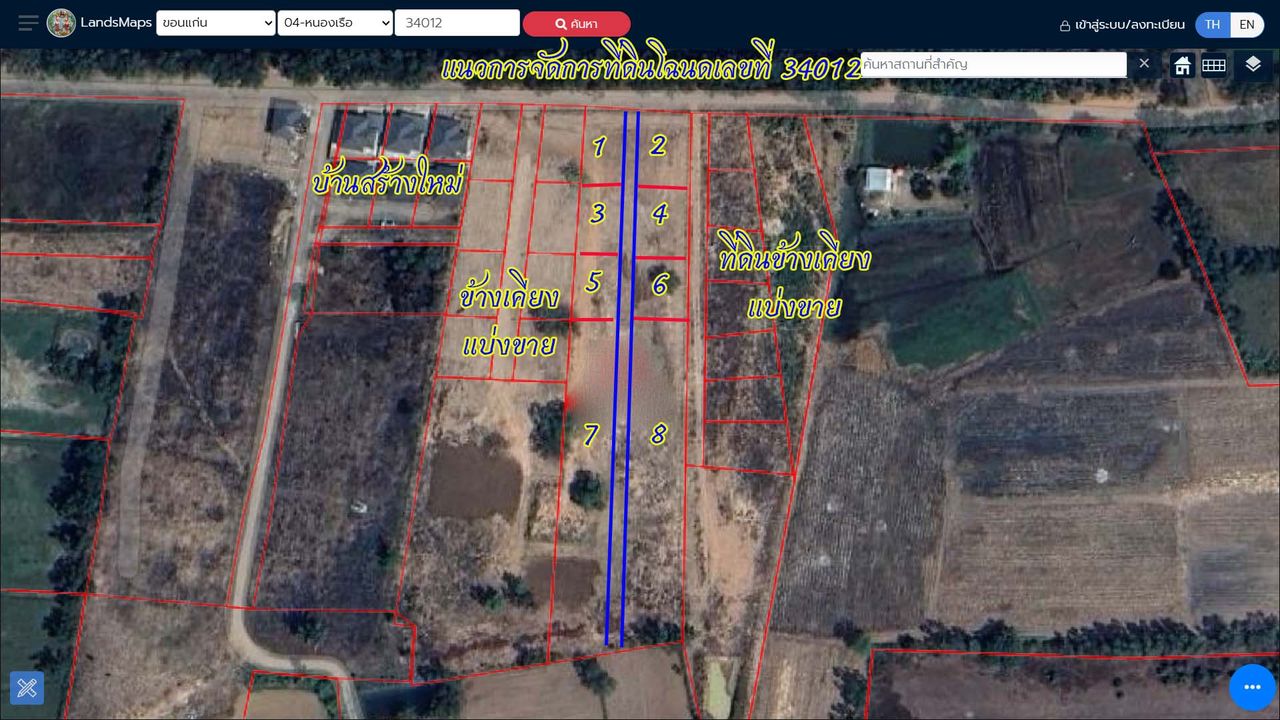Click the home map icon
Viewport: 1280px width, 720px height.
pyautogui.click(x=1182, y=65)
